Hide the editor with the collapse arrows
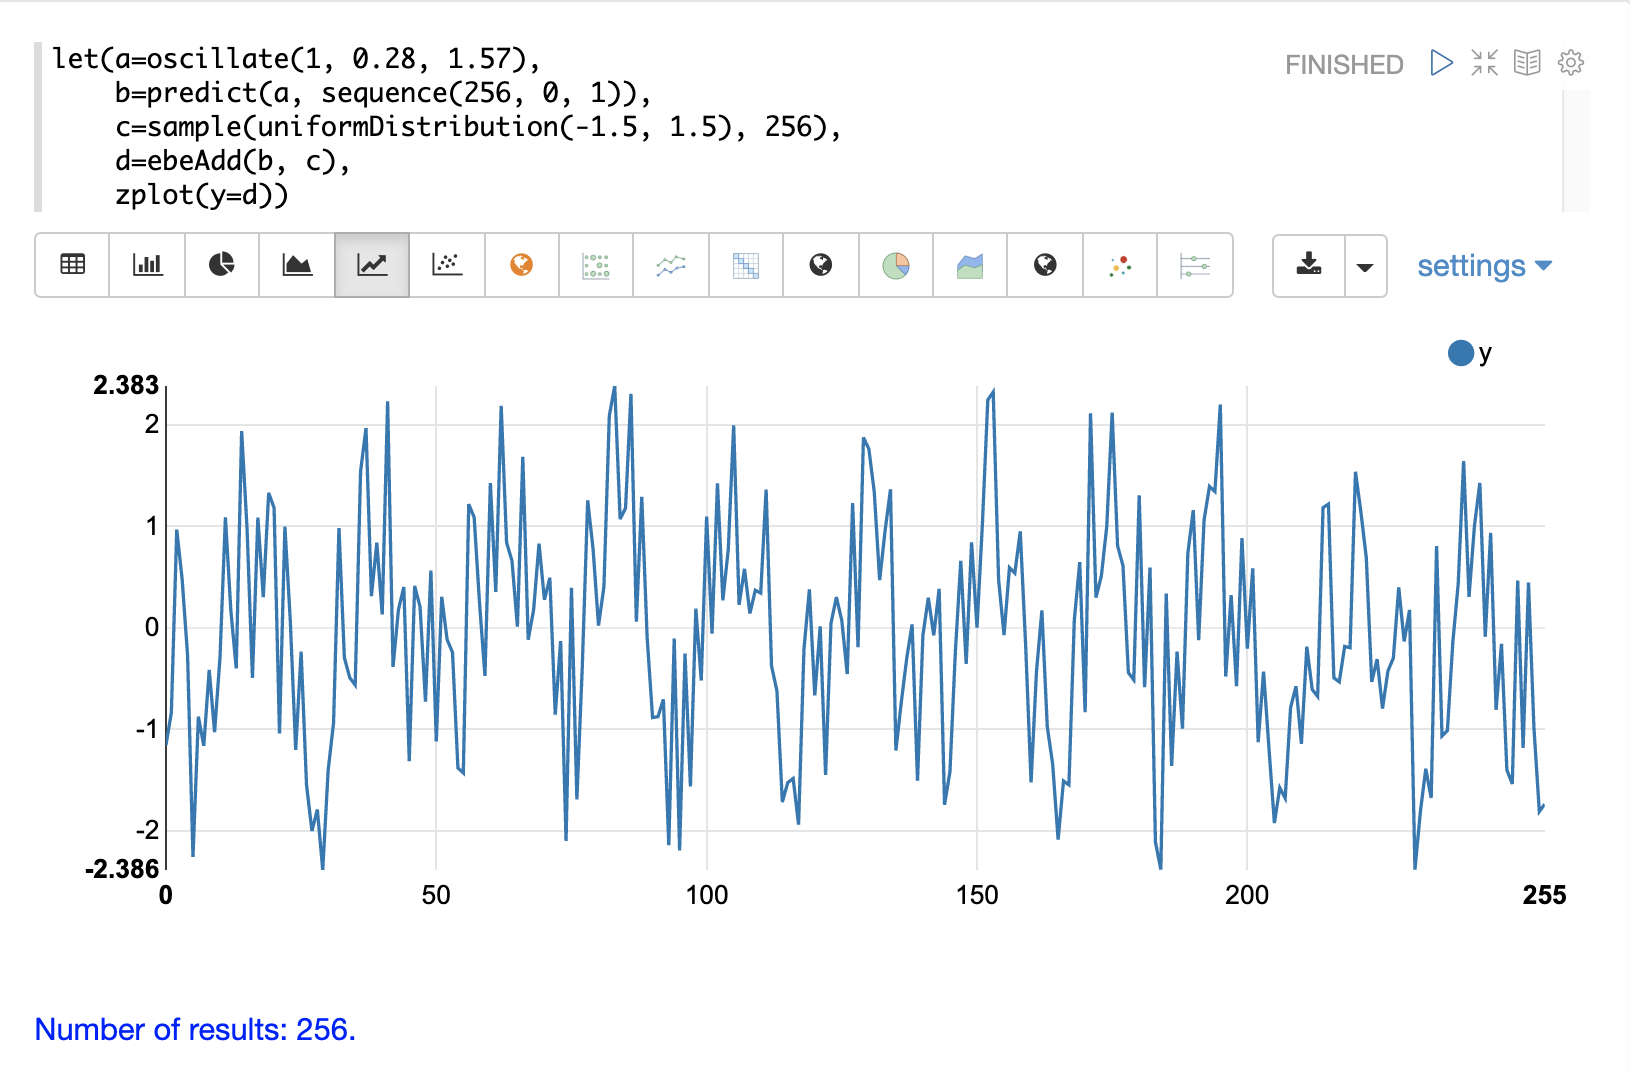 coord(1484,63)
